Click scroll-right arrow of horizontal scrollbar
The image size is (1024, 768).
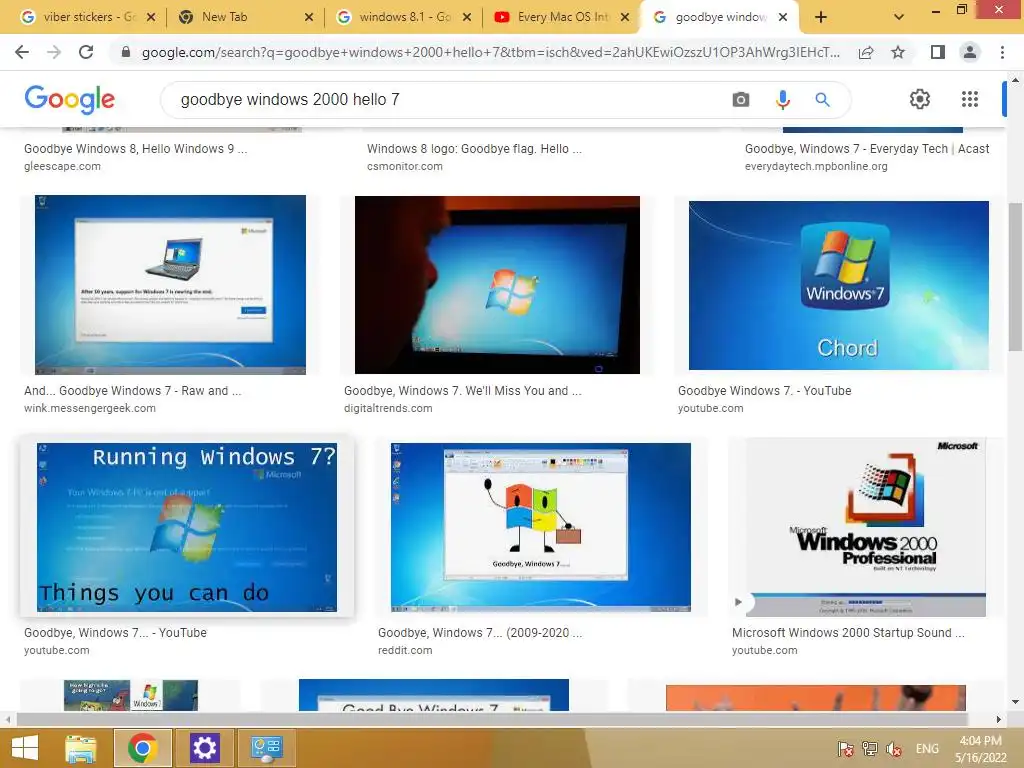tap(999, 719)
